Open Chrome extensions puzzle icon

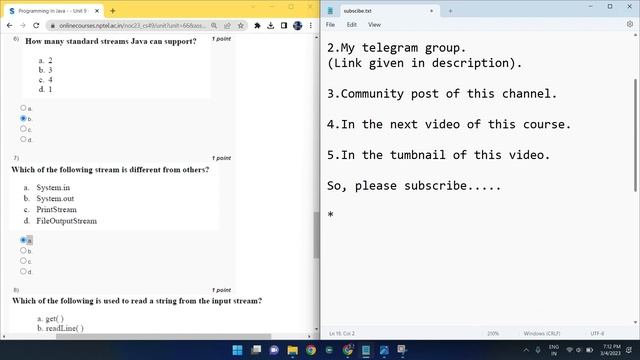[x=257, y=26]
